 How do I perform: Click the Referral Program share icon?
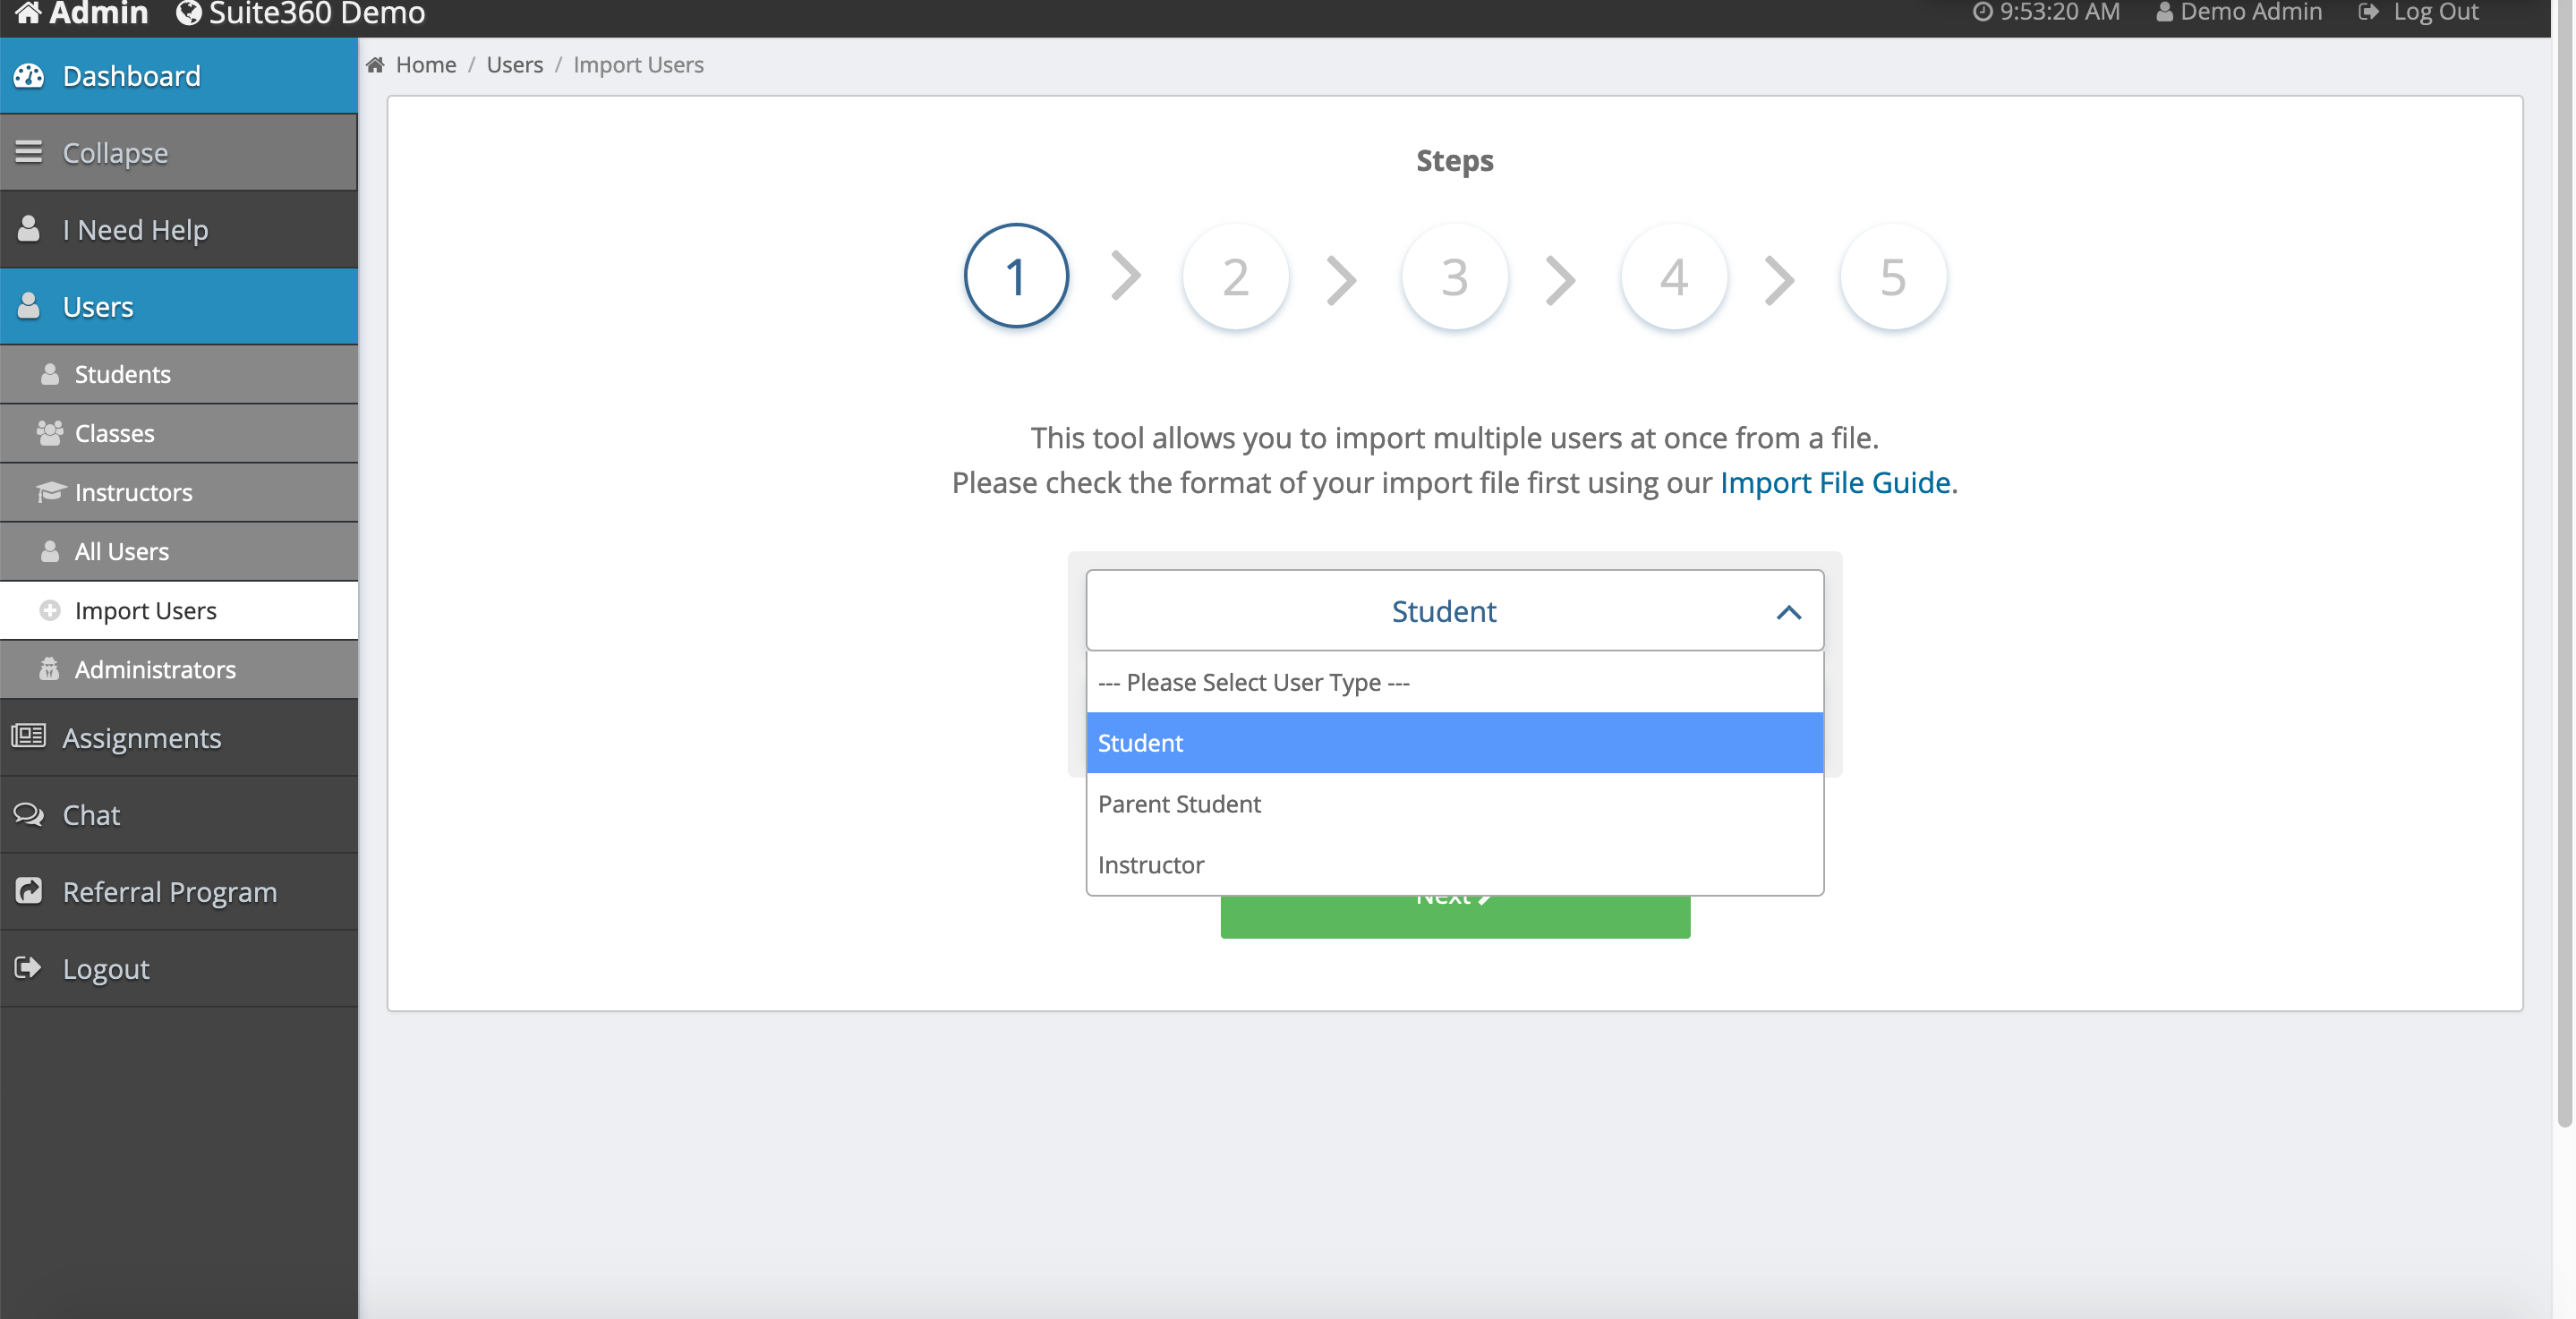pyautogui.click(x=29, y=891)
